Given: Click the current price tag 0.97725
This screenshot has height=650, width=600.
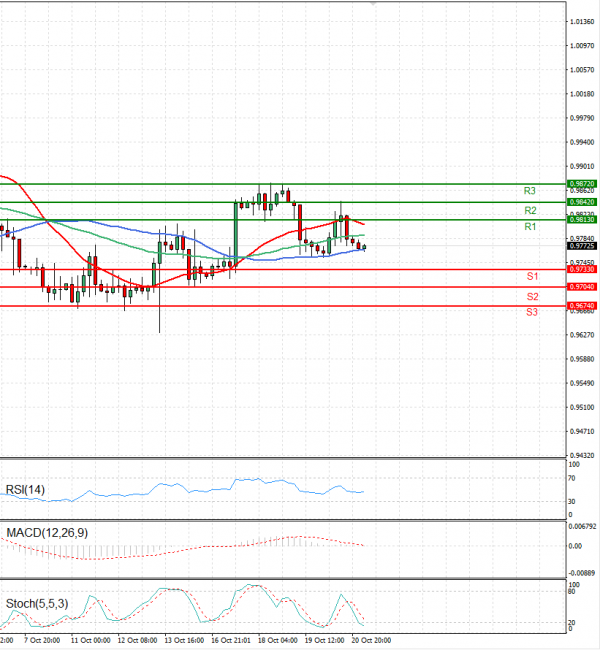Looking at the screenshot, I should point(582,246).
